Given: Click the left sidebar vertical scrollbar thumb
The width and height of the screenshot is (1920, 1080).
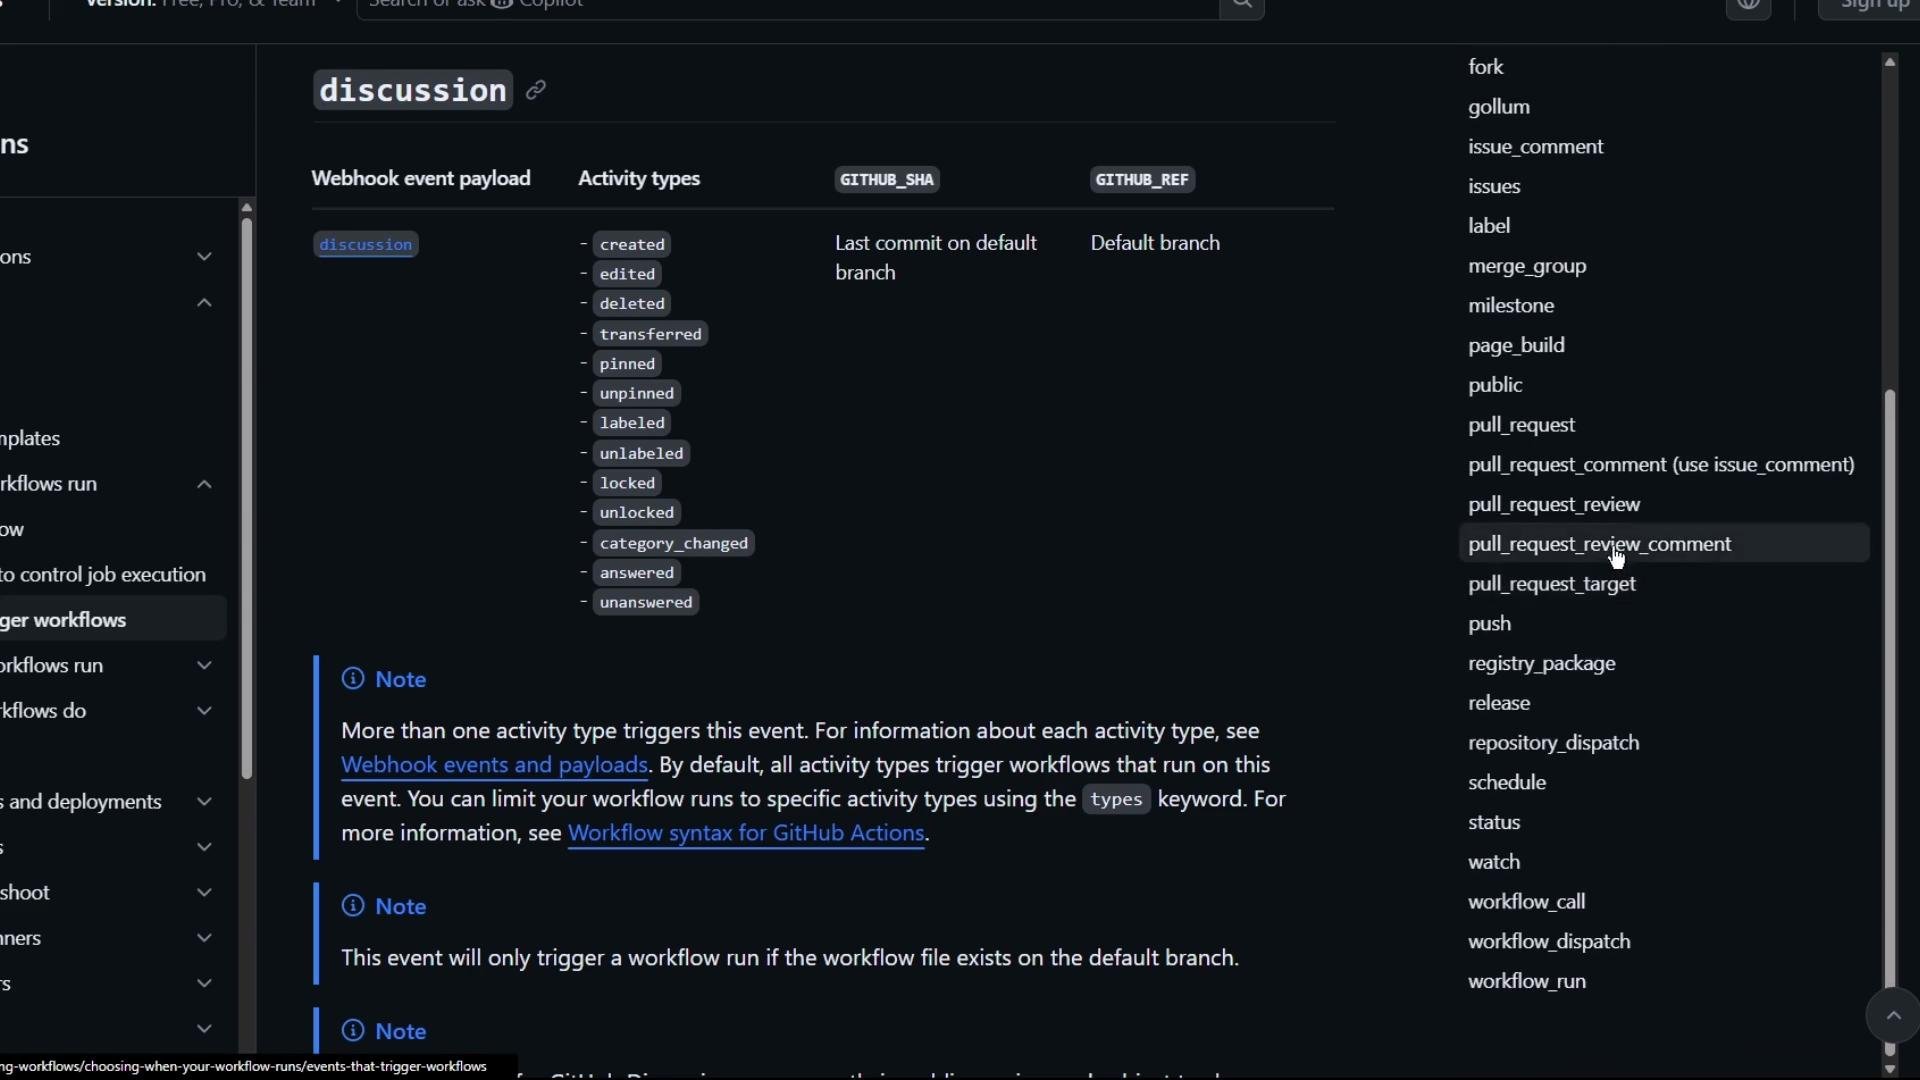Looking at the screenshot, I should coord(246,498).
